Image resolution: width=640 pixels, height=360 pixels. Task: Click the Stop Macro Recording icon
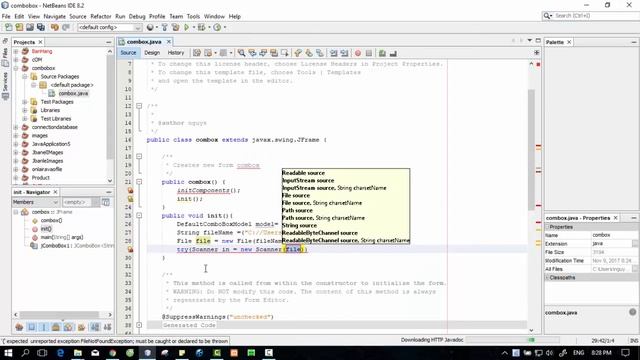coord(369,53)
